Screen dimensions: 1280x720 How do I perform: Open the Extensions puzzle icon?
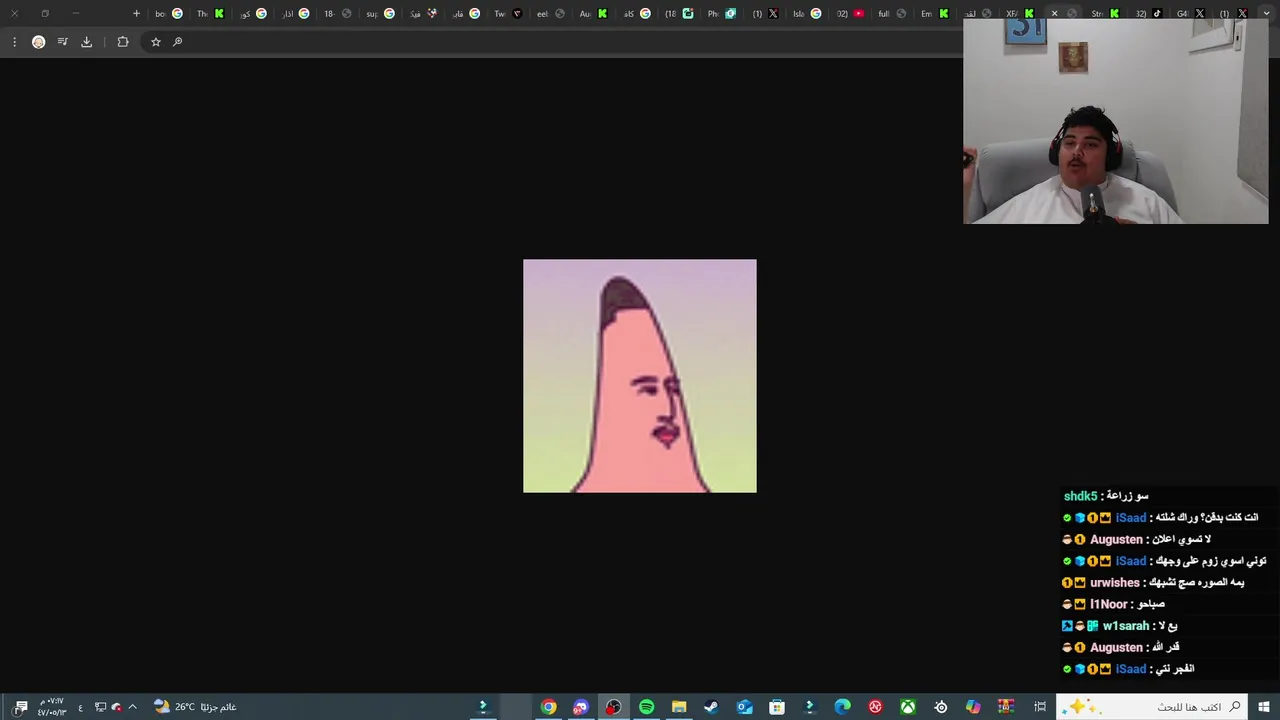tap(123, 42)
